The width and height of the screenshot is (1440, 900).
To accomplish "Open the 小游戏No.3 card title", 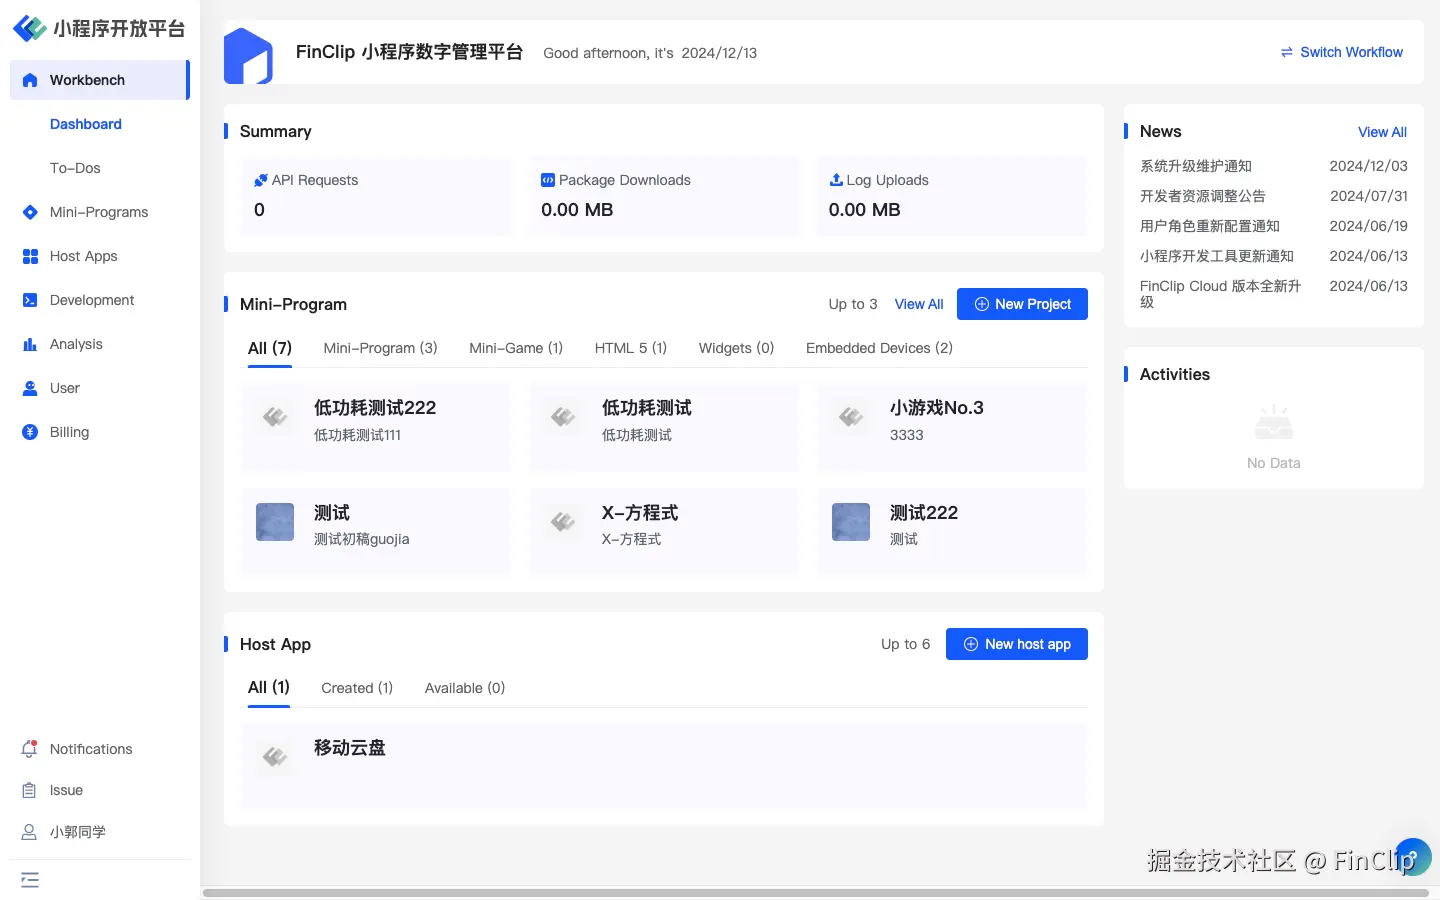I will point(937,408).
